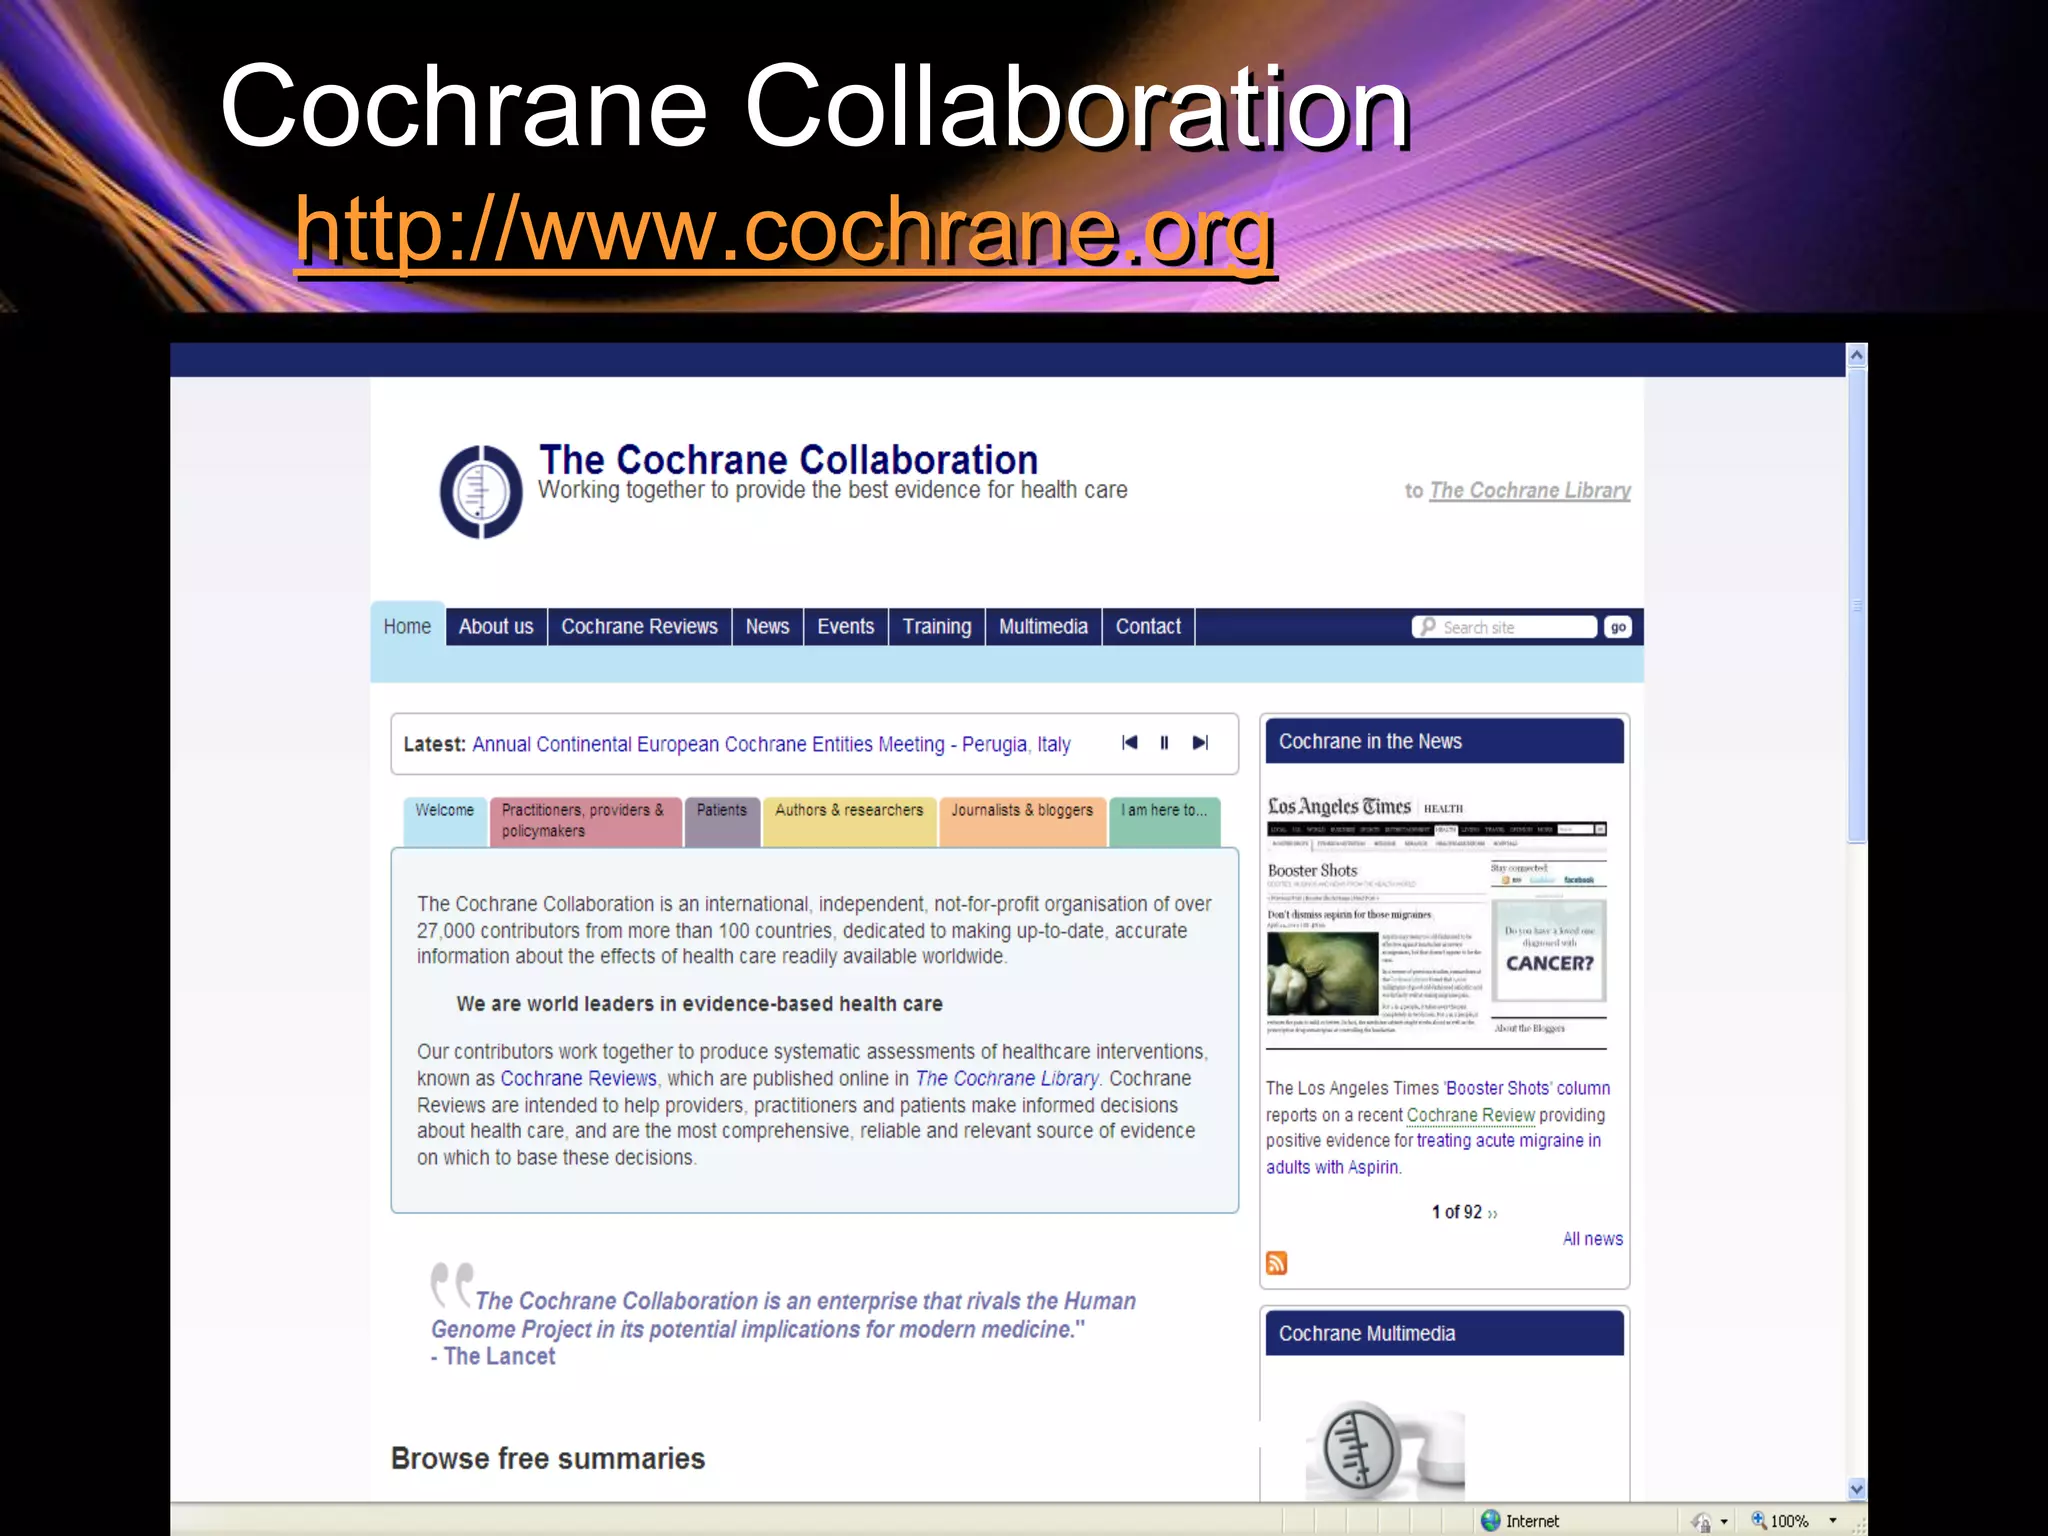
Task: Select the Patients tab
Action: [722, 821]
